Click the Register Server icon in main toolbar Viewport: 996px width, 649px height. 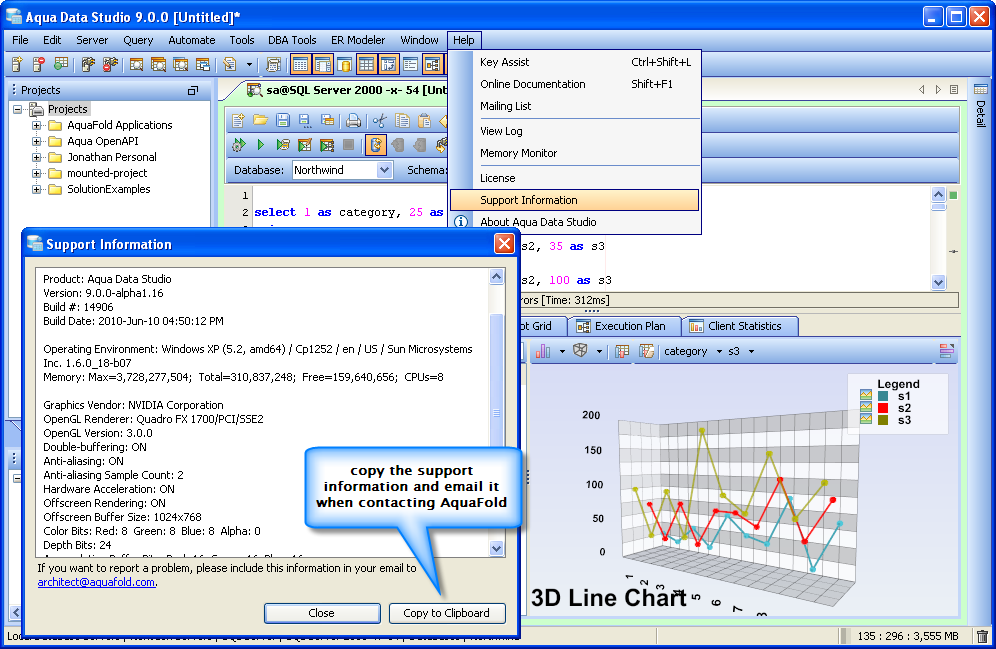pyautogui.click(x=17, y=64)
